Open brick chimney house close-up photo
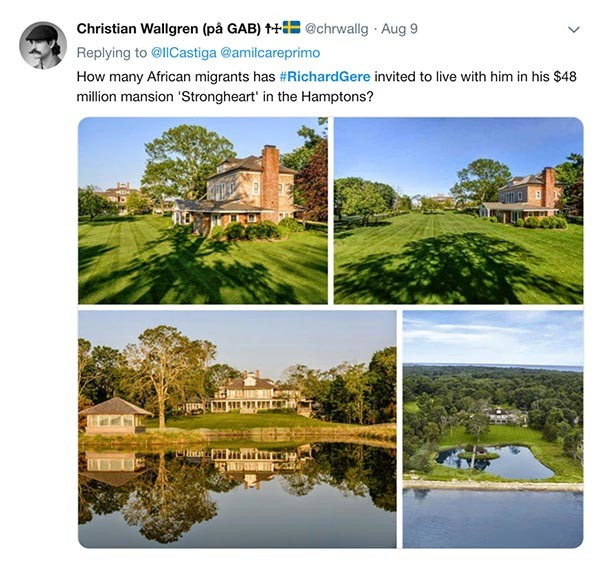The image size is (600, 586). 203,211
